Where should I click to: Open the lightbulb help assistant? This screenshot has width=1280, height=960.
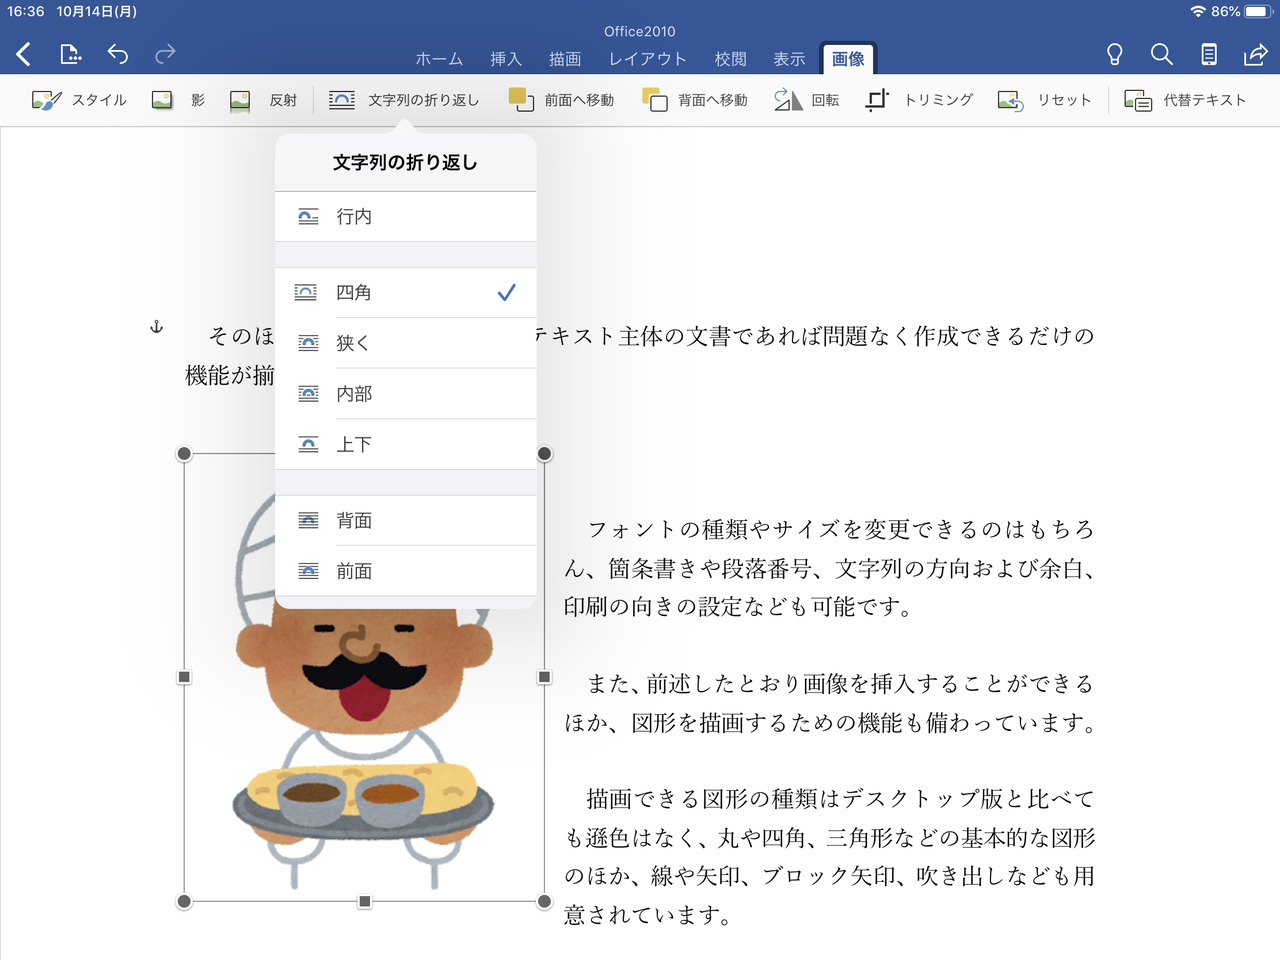(x=1114, y=54)
